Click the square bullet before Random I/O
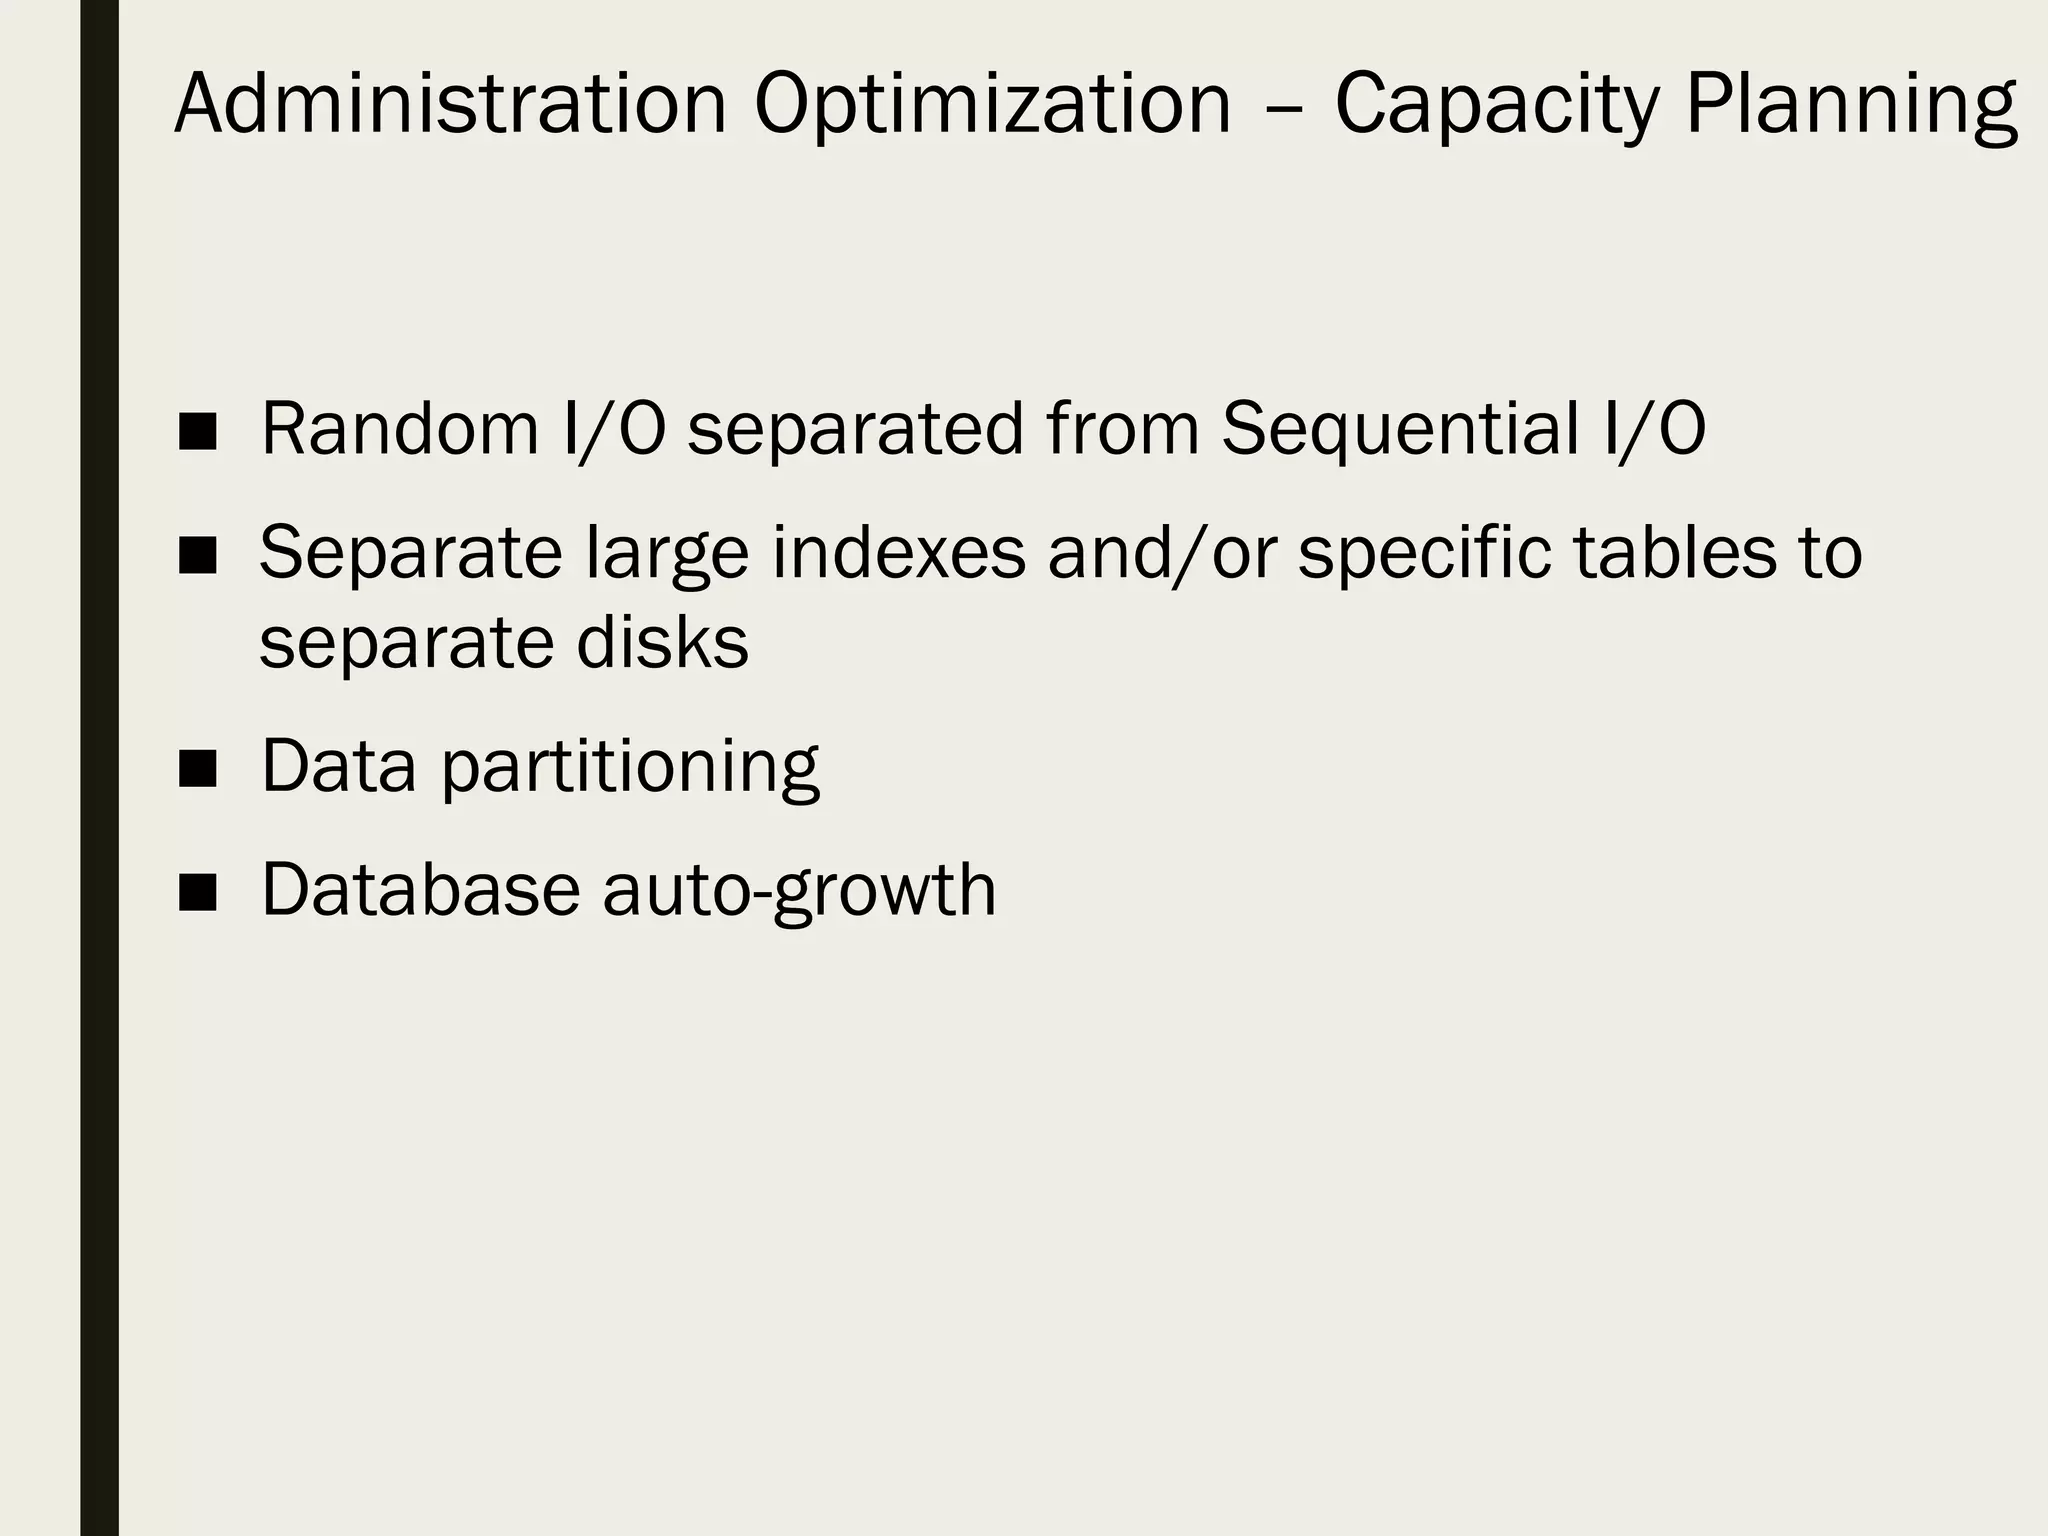The height and width of the screenshot is (1536, 2048). click(x=197, y=432)
